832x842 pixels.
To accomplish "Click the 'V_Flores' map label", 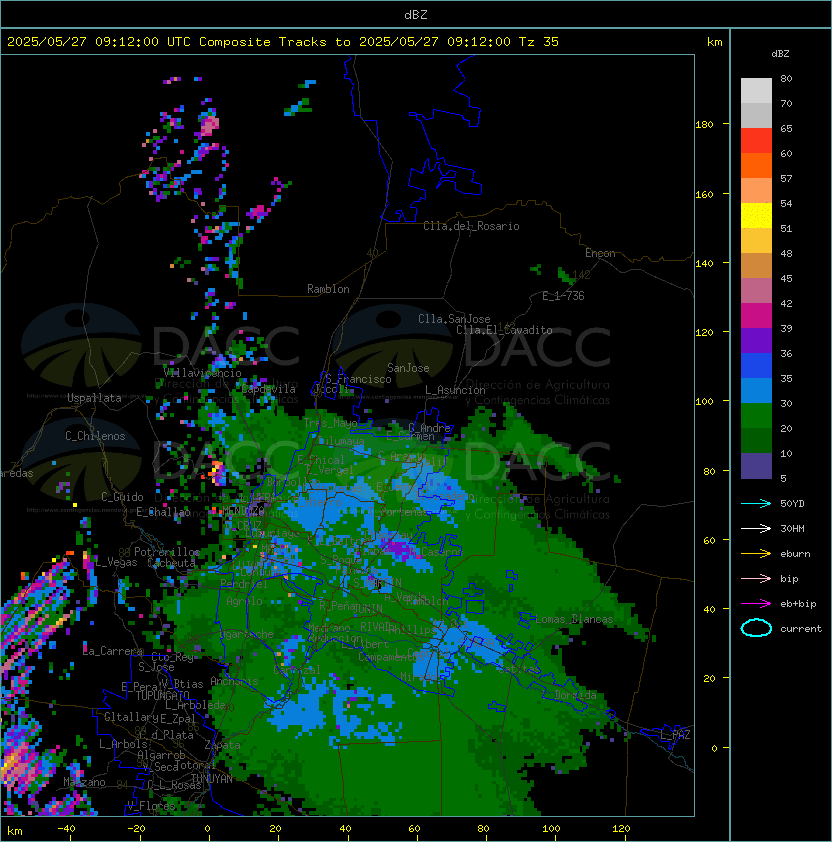I will pyautogui.click(x=151, y=806).
